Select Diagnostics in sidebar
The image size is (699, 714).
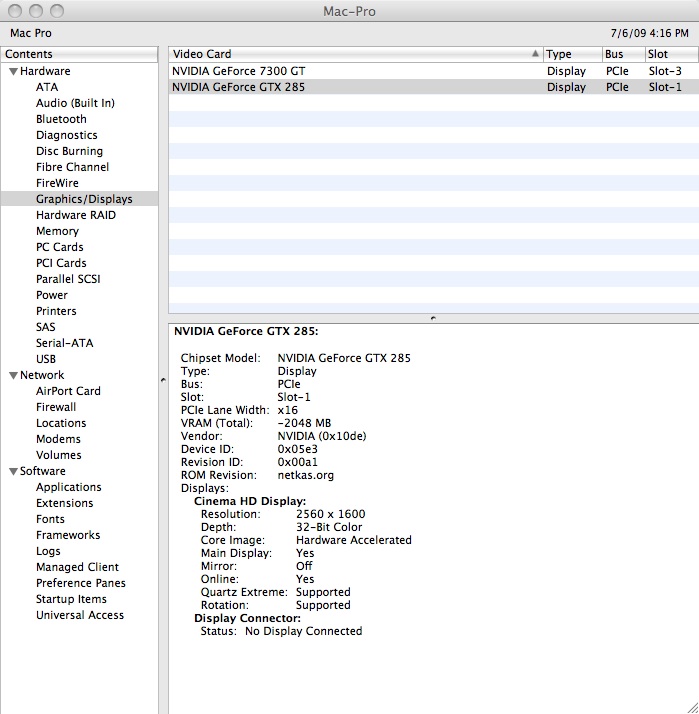[x=66, y=135]
